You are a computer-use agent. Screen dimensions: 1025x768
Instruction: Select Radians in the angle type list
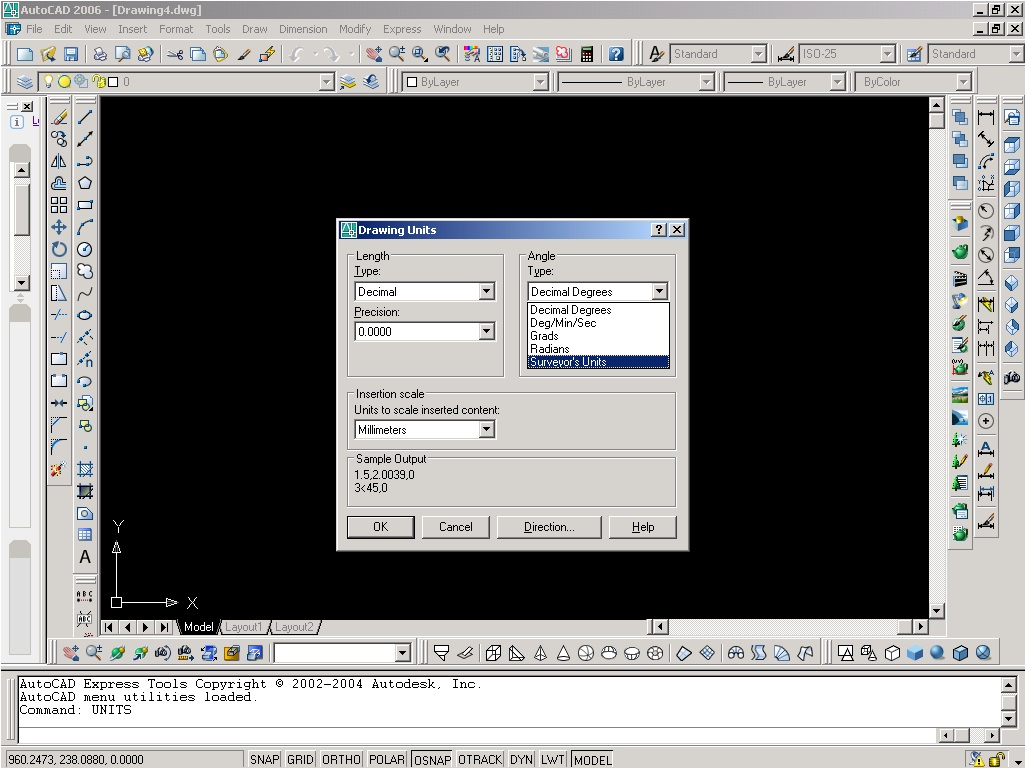coord(598,348)
